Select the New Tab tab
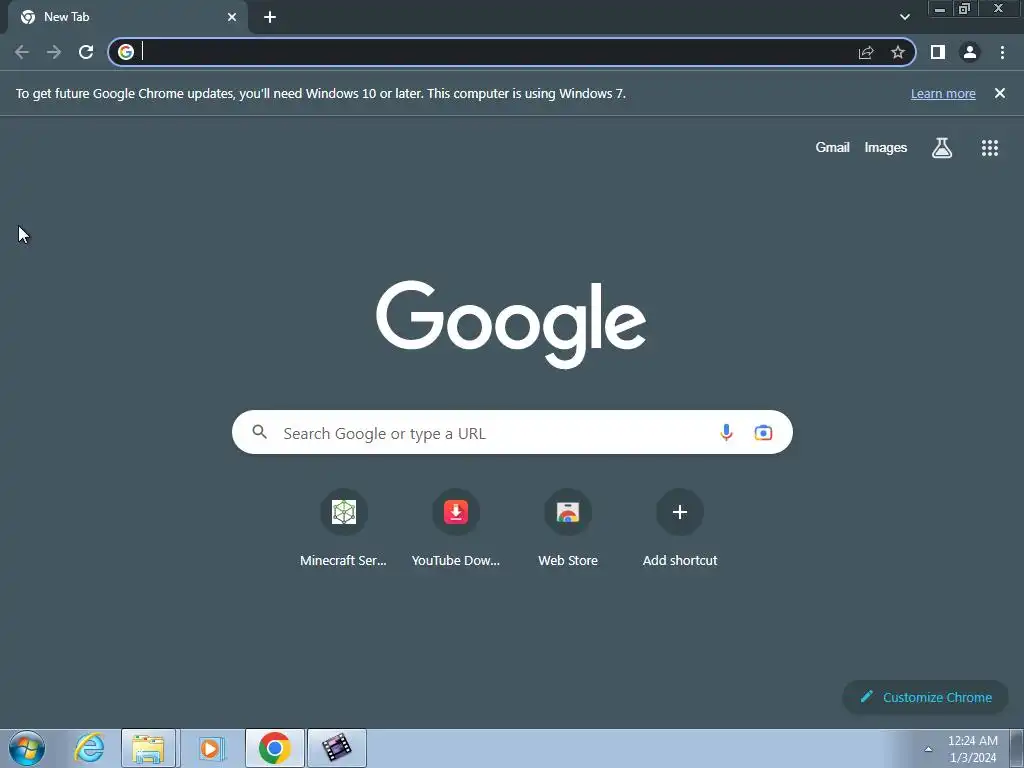Viewport: 1024px width, 768px height. click(127, 17)
